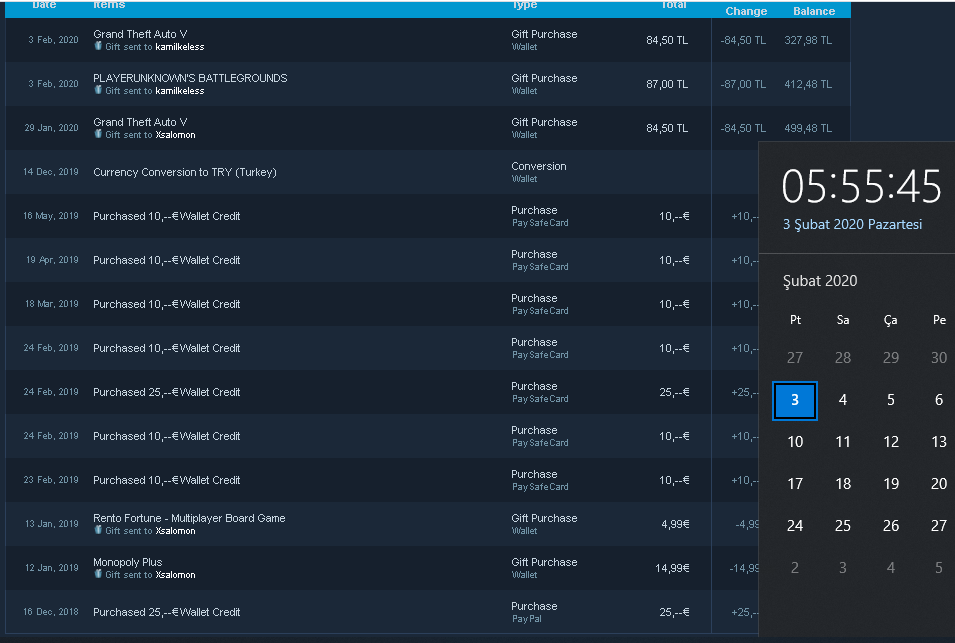Click the 14,99€ total amount
955x643 pixels.
tap(672, 568)
